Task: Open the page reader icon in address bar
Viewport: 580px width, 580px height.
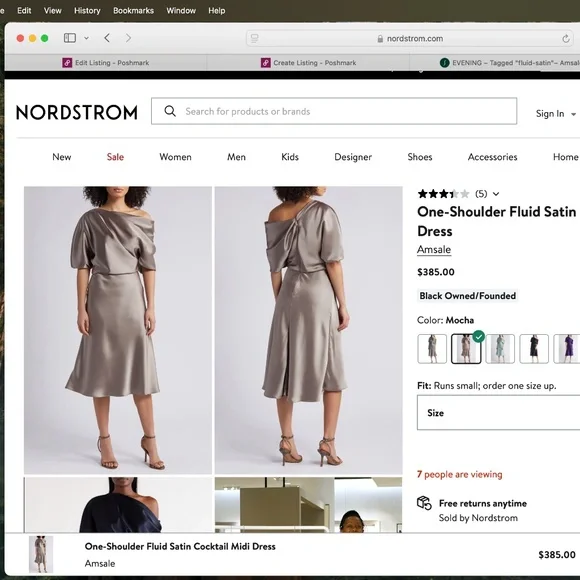Action: (255, 38)
